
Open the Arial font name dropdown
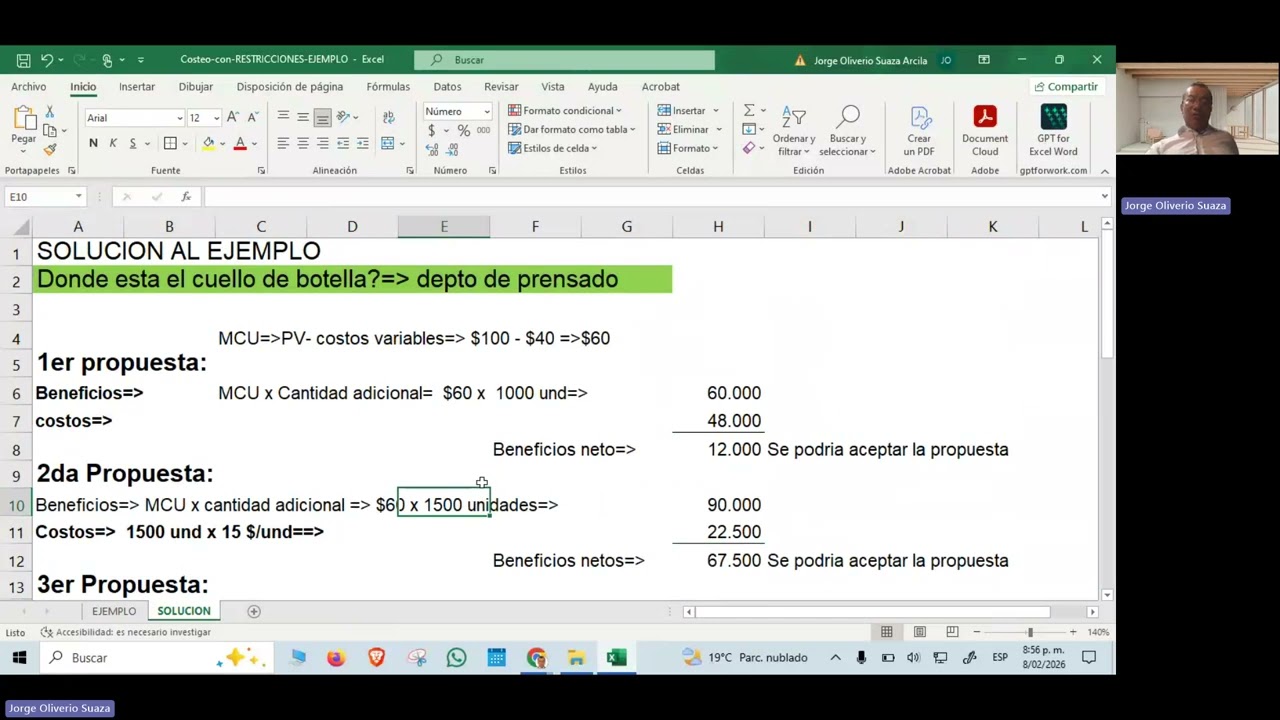(x=179, y=118)
